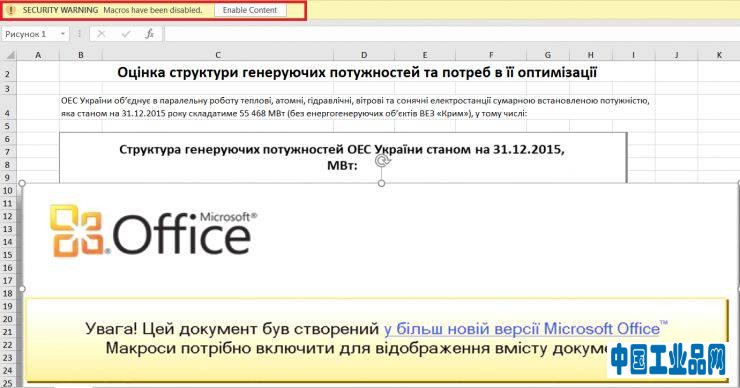Select column C header
The image size is (740, 388).
click(218, 55)
